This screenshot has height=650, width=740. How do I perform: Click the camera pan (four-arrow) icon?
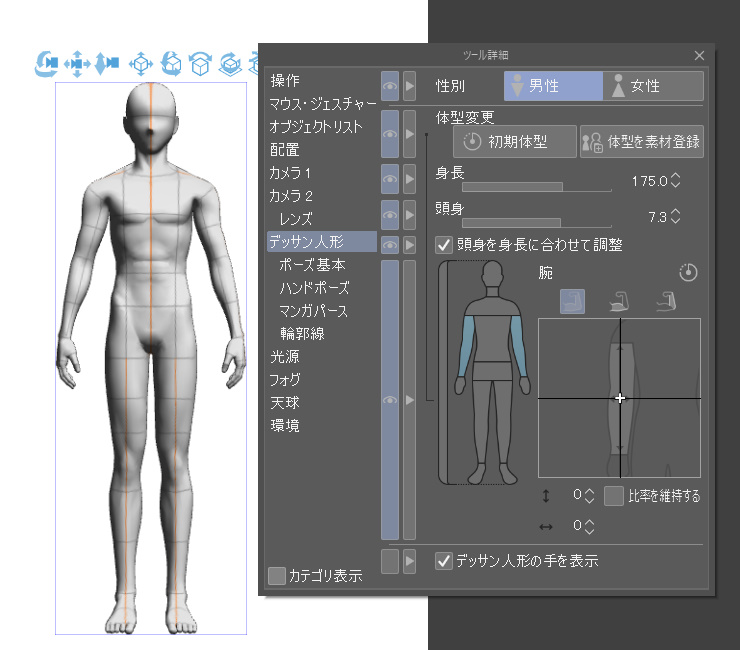(x=77, y=64)
